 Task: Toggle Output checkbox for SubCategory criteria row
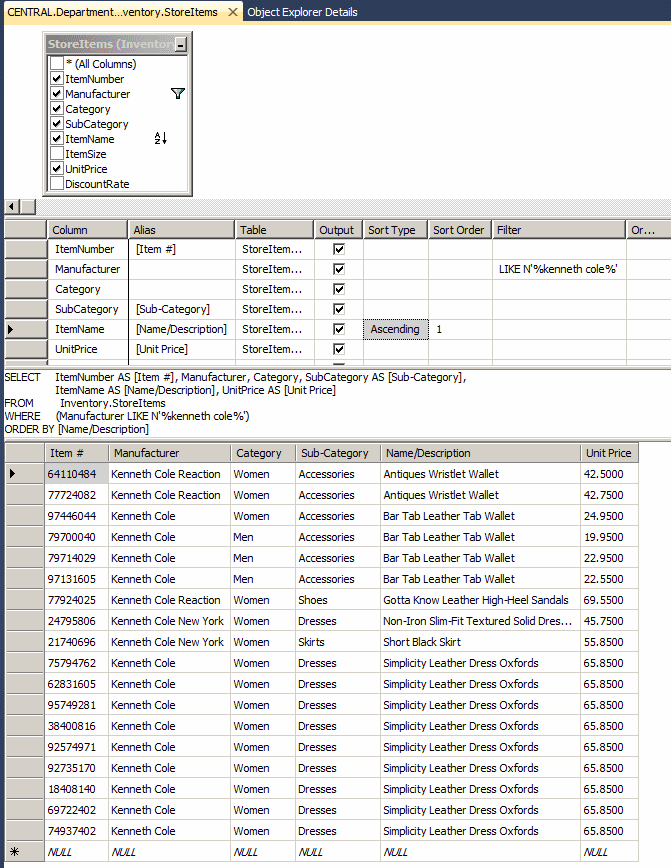(339, 309)
